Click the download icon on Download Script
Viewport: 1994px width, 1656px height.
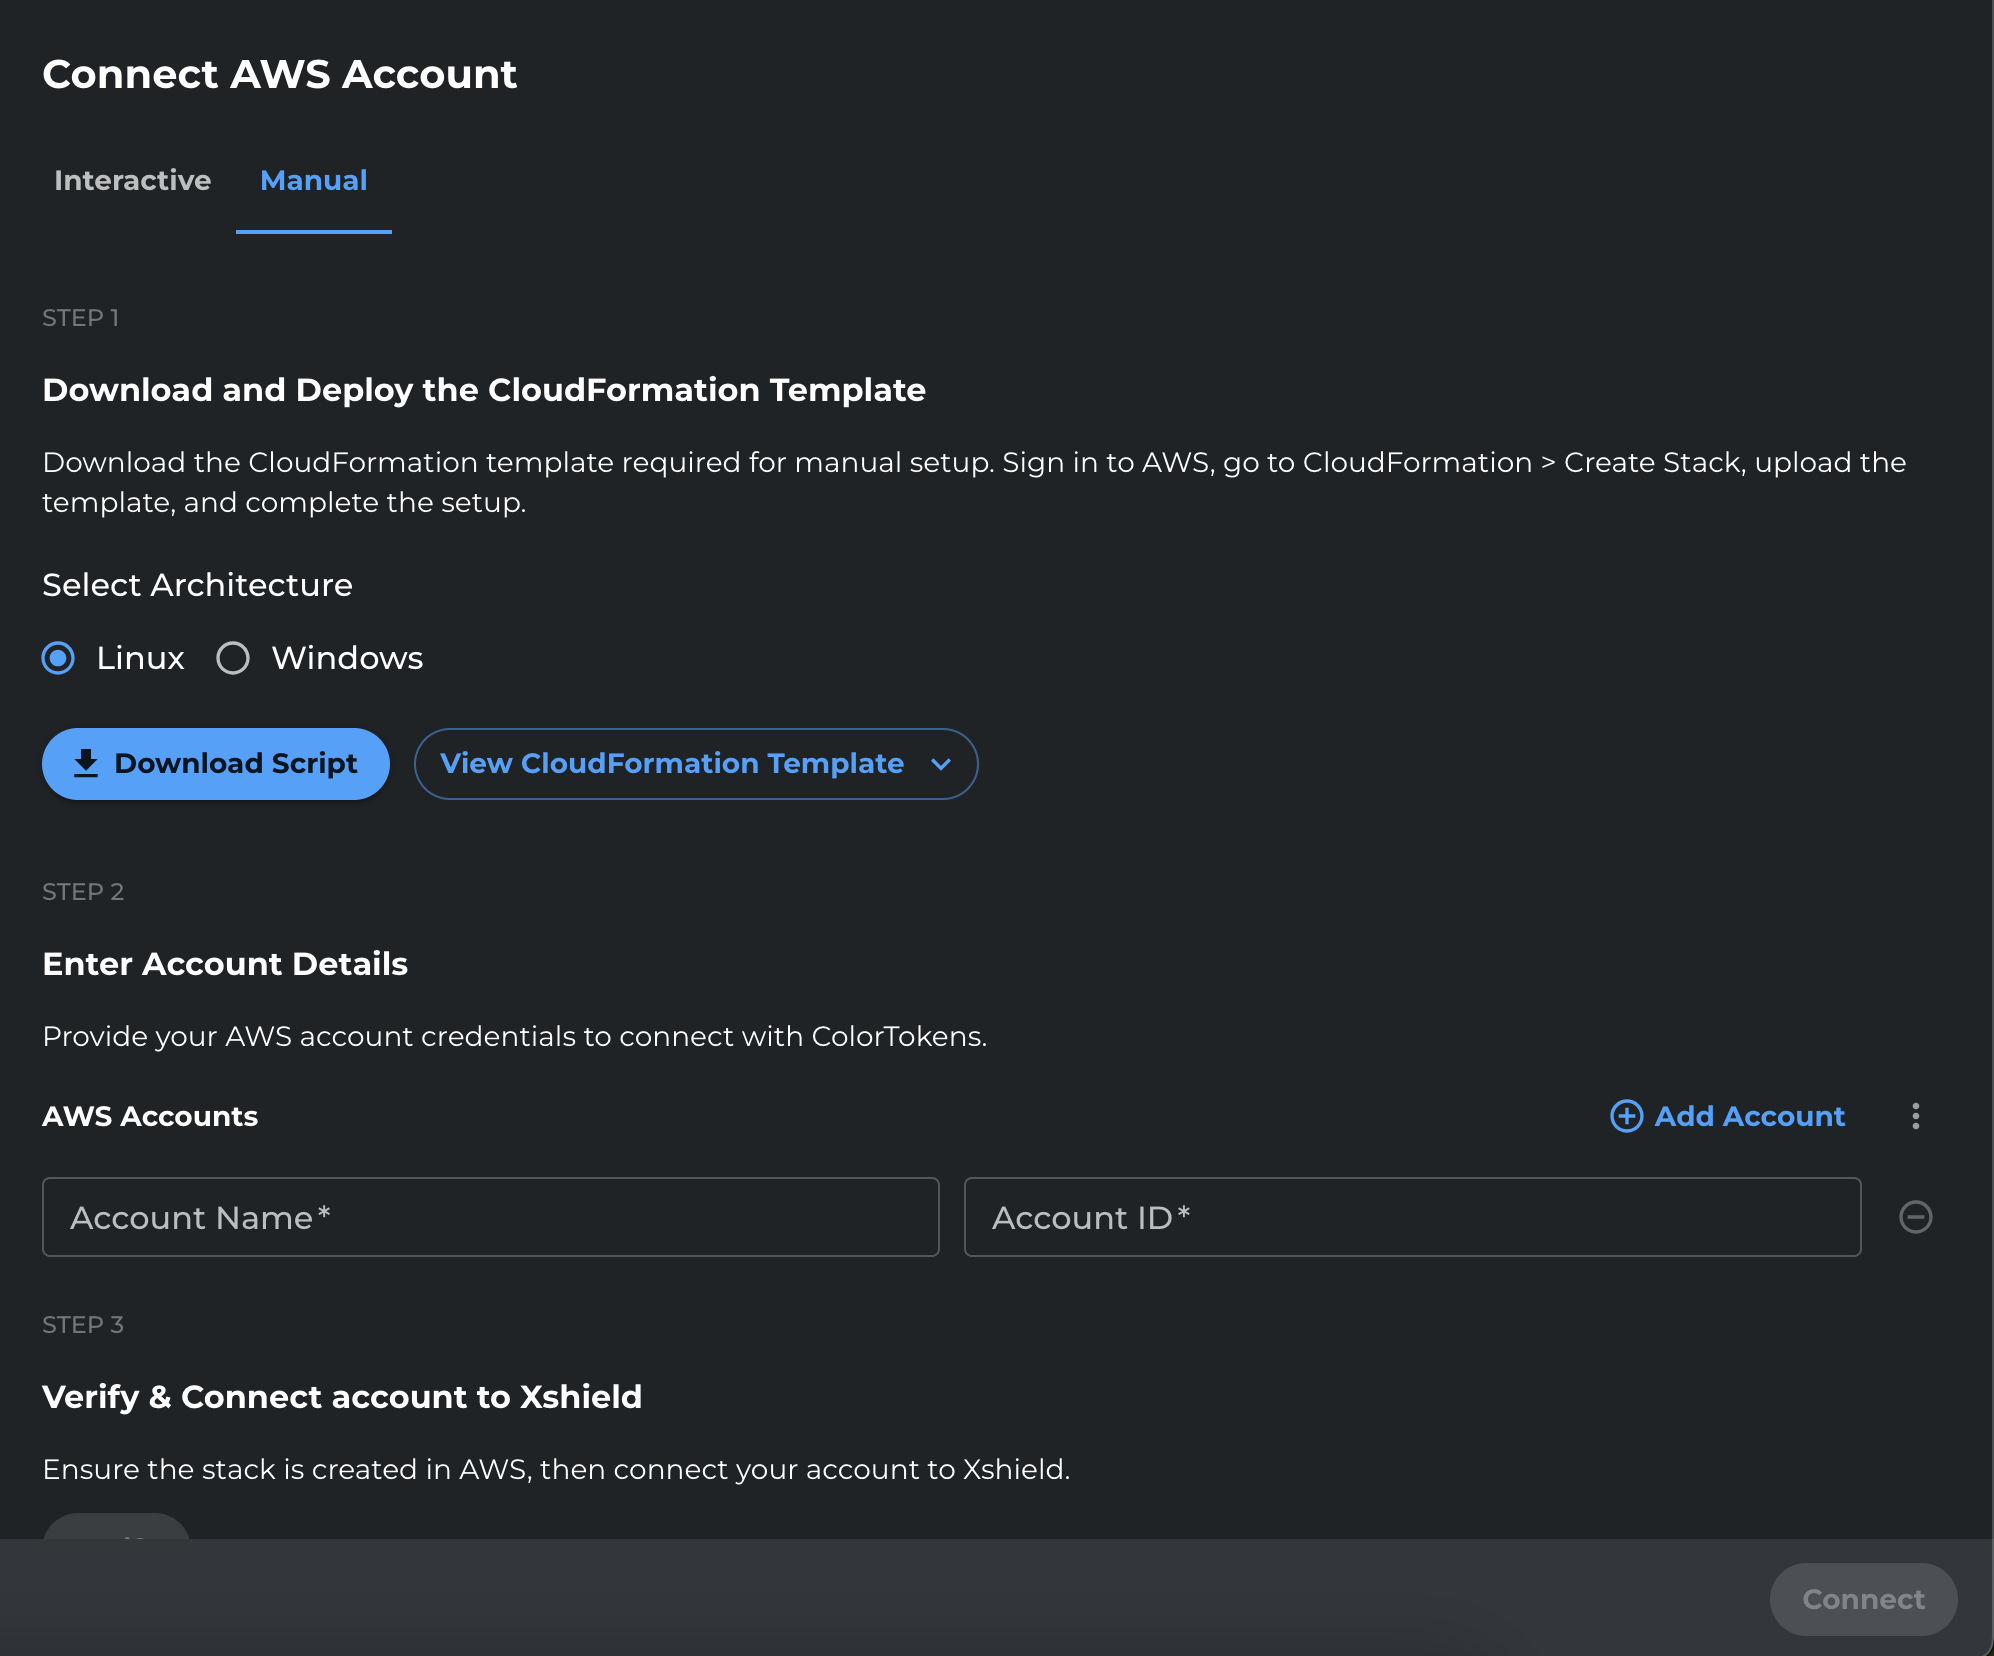click(86, 763)
